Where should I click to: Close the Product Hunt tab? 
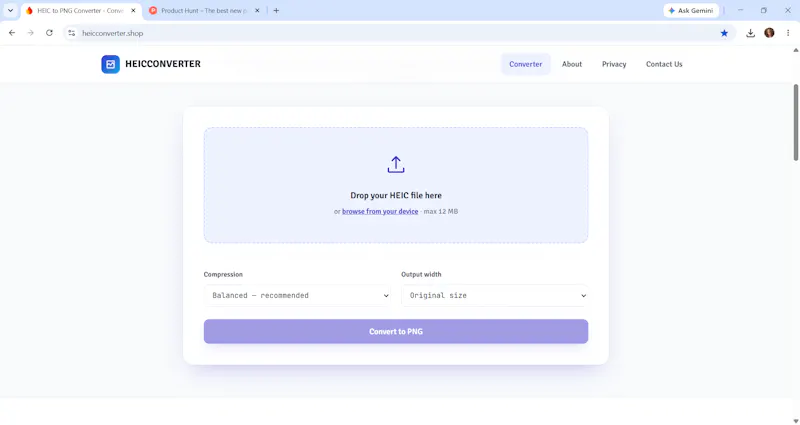pos(257,11)
